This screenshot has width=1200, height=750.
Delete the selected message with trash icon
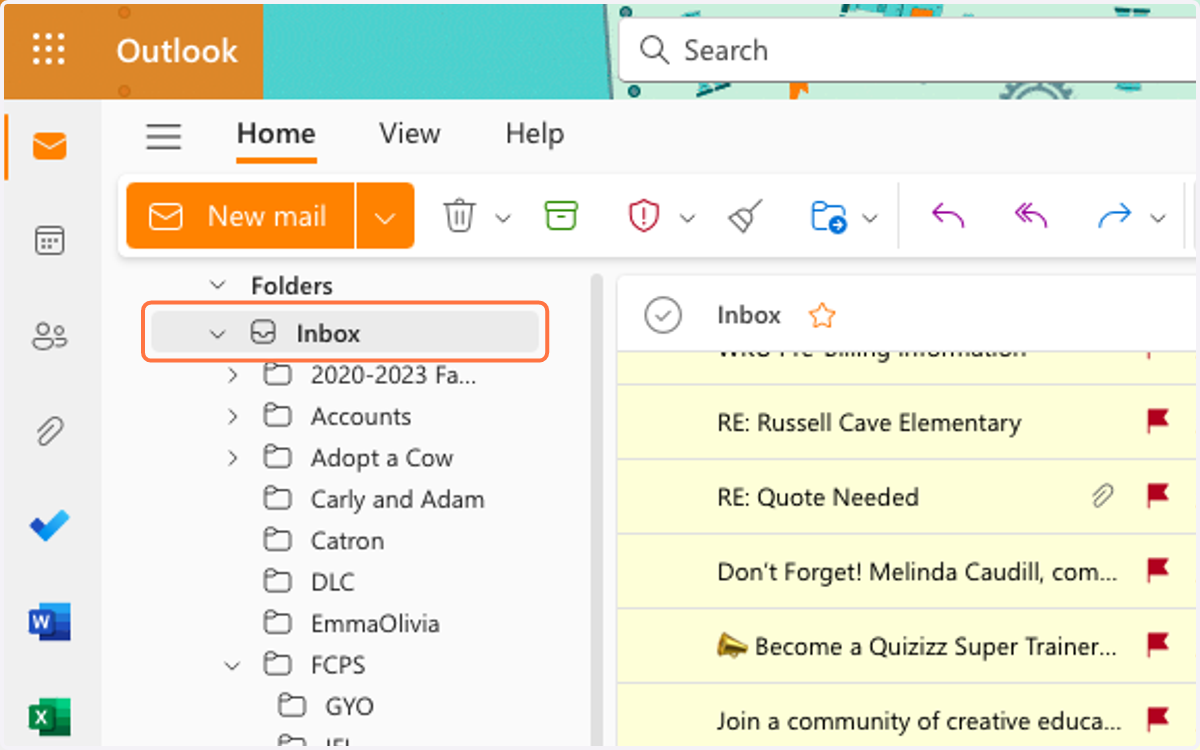tap(460, 216)
